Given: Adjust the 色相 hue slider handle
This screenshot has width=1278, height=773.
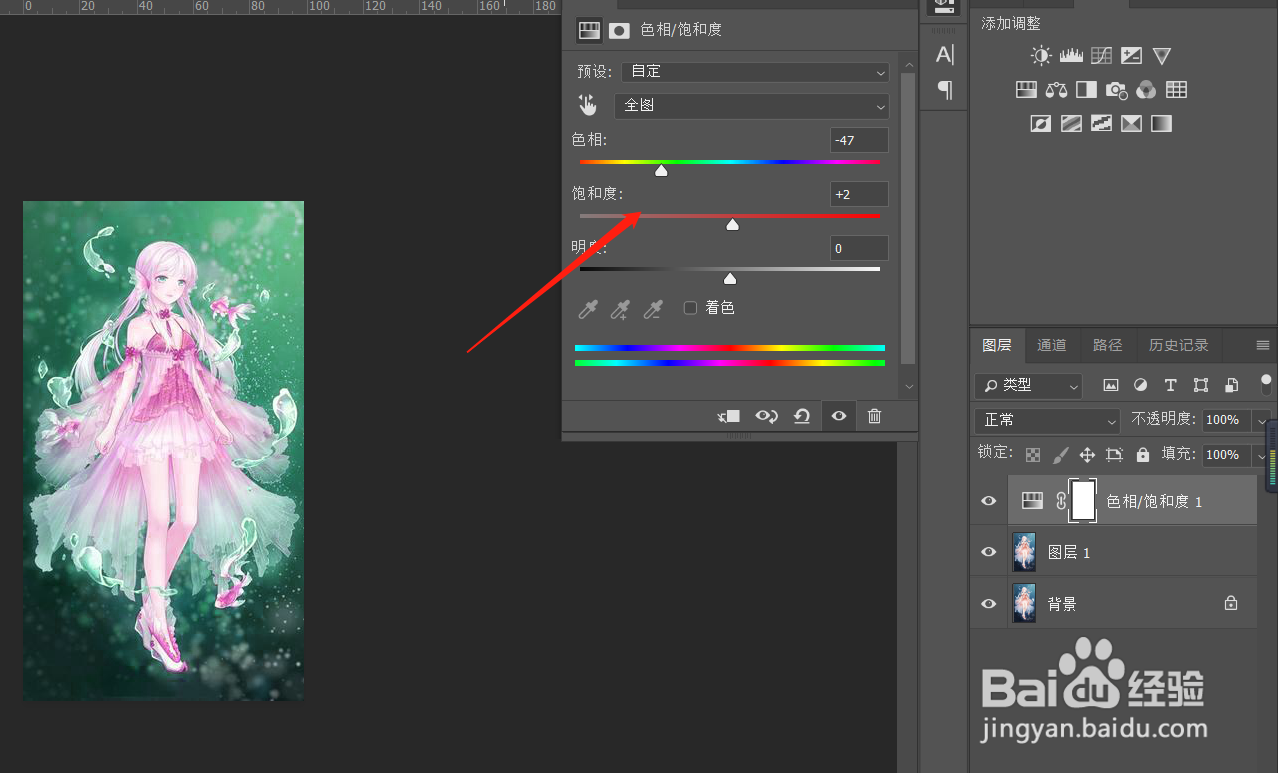Looking at the screenshot, I should [661, 171].
